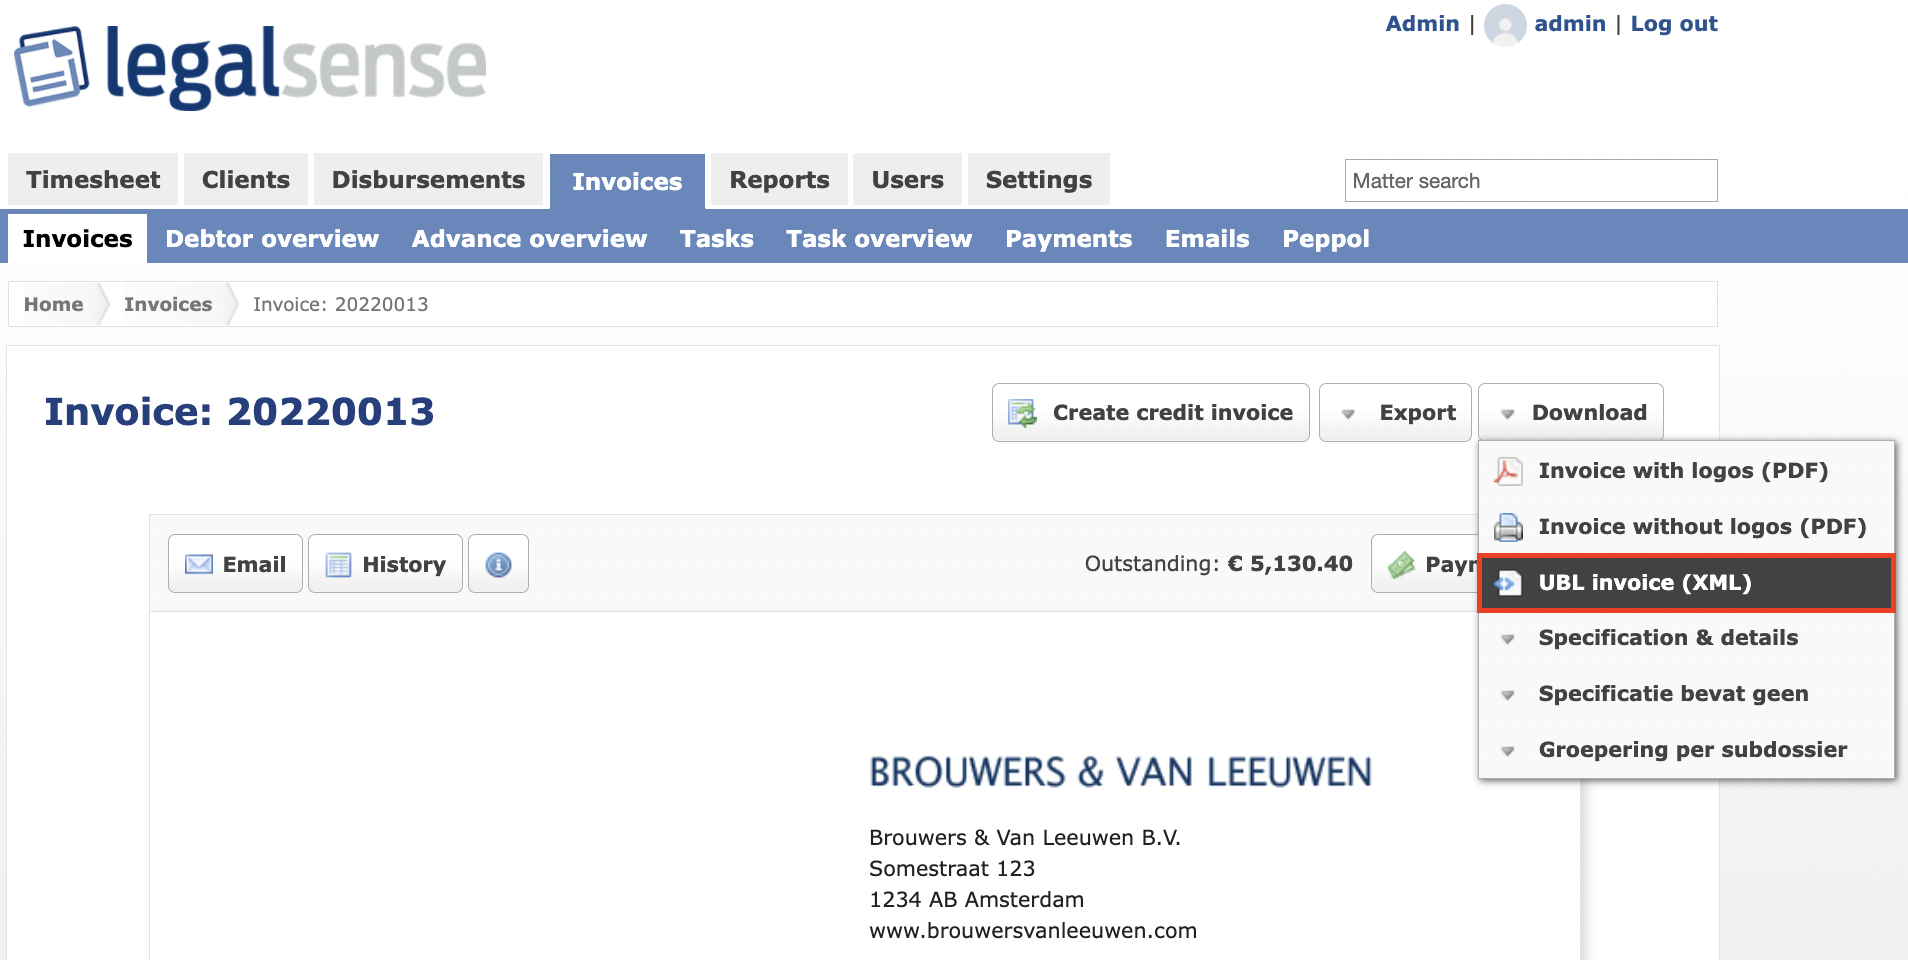Click the legalsense logo
The height and width of the screenshot is (960, 1908).
(250, 67)
